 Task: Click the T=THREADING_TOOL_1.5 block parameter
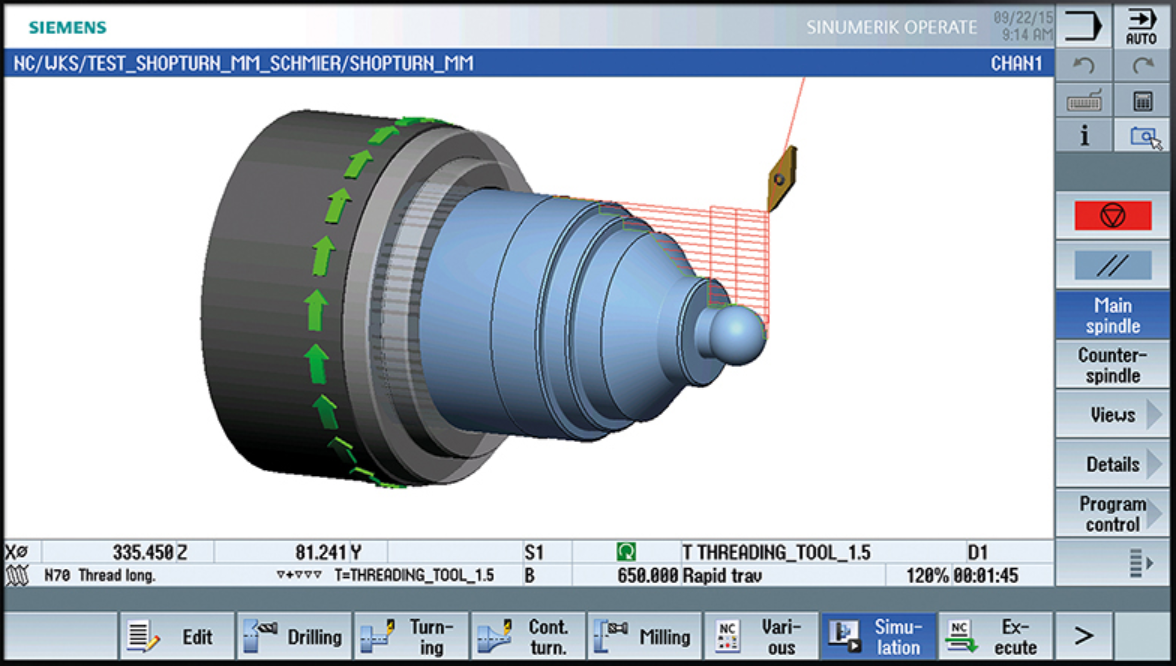pyautogui.click(x=414, y=575)
